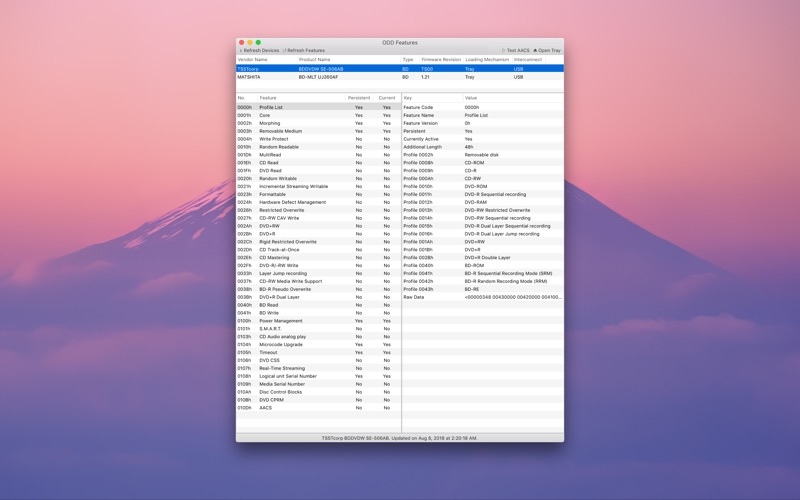Select the Rigid Restricted Overwrite row

tap(318, 242)
